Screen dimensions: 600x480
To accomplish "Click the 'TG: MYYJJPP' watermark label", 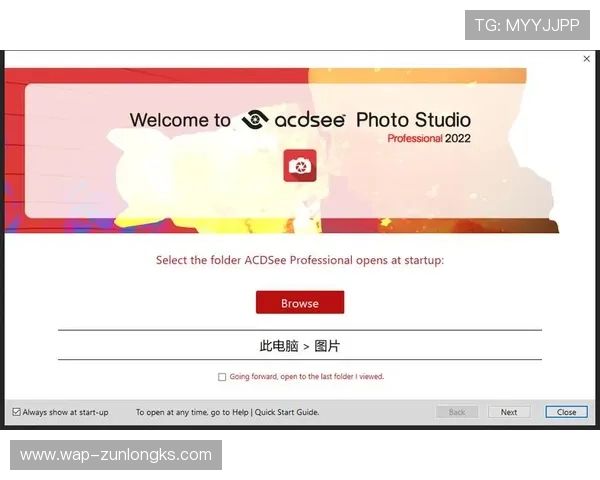I will (x=527, y=25).
